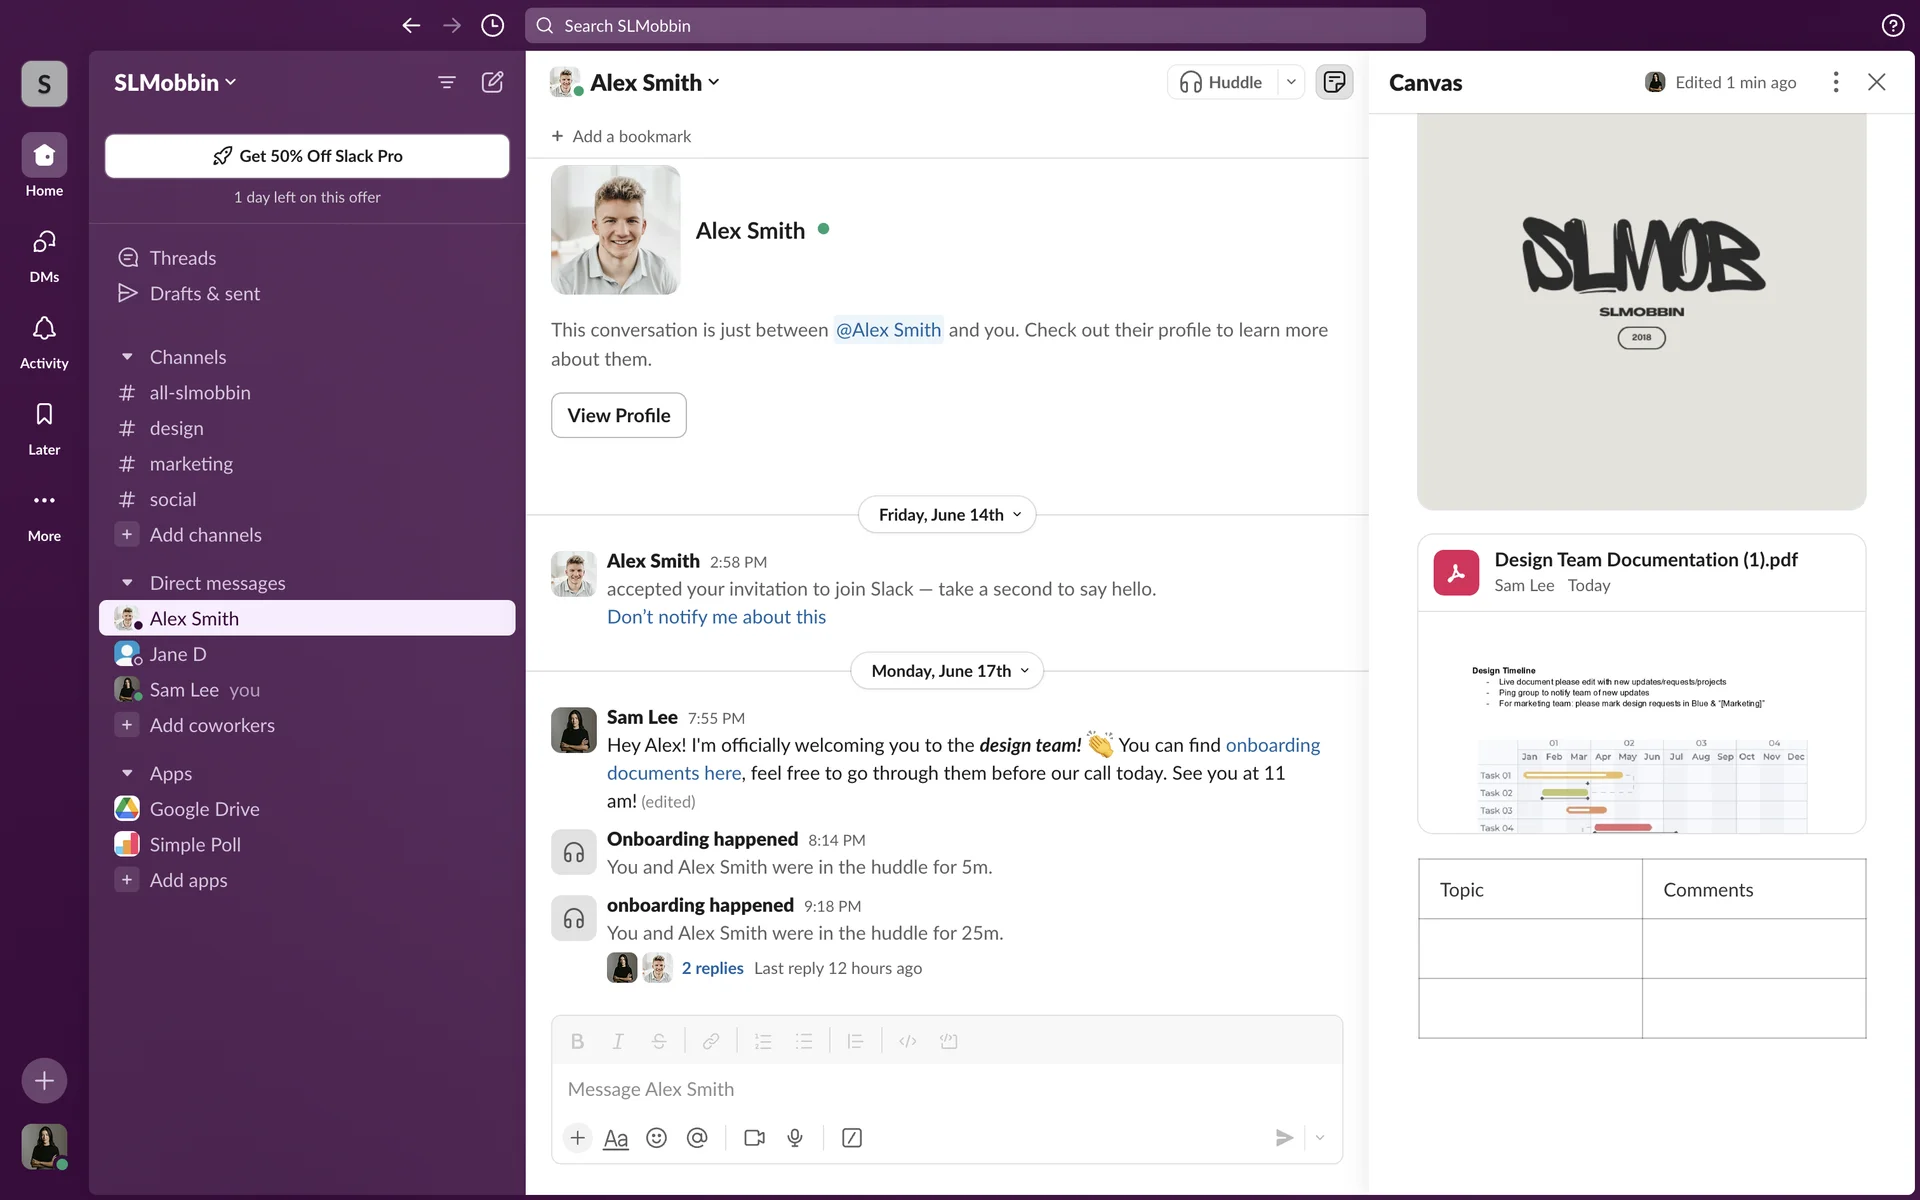
Task: Click the mention someone @ icon
Action: [x=697, y=1138]
